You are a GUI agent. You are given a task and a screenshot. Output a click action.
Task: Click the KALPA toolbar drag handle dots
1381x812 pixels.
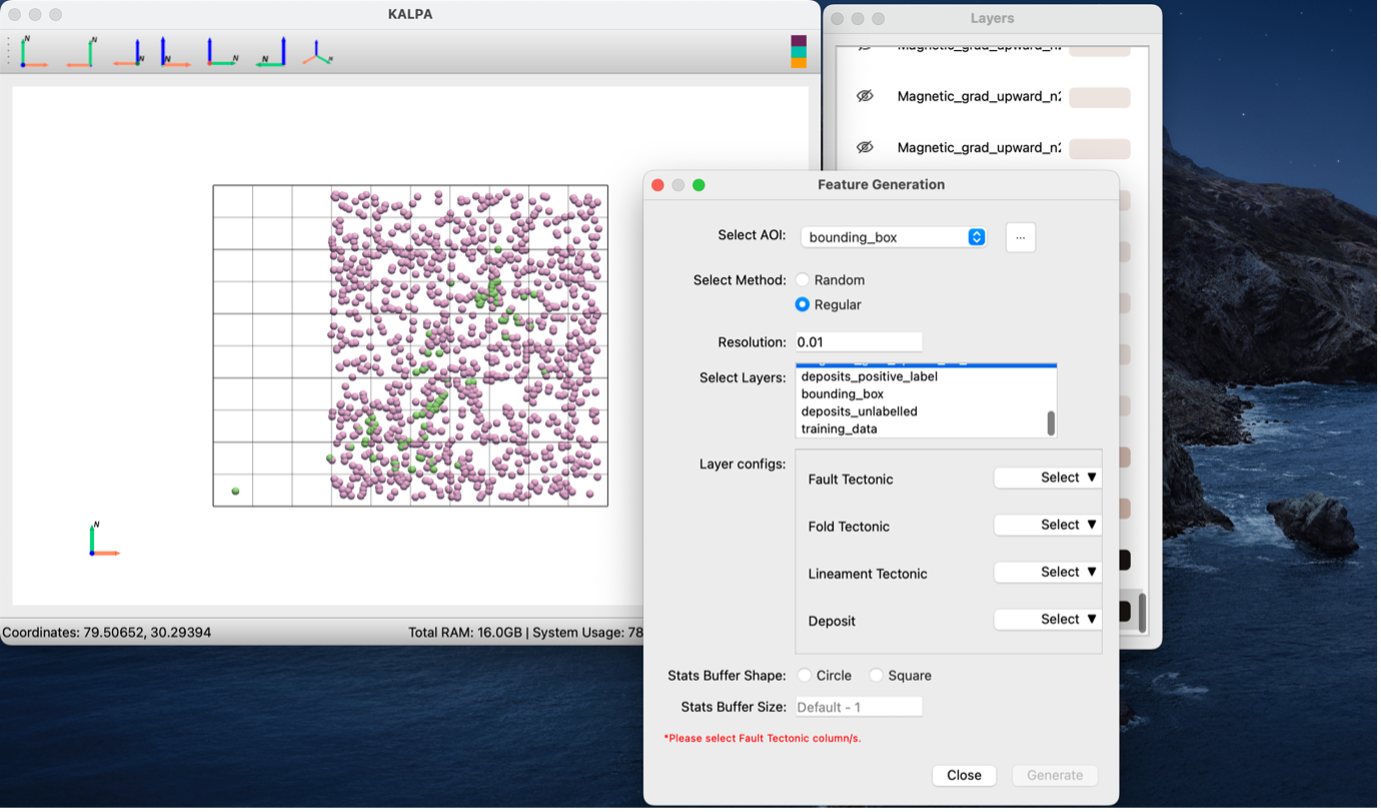click(x=9, y=52)
